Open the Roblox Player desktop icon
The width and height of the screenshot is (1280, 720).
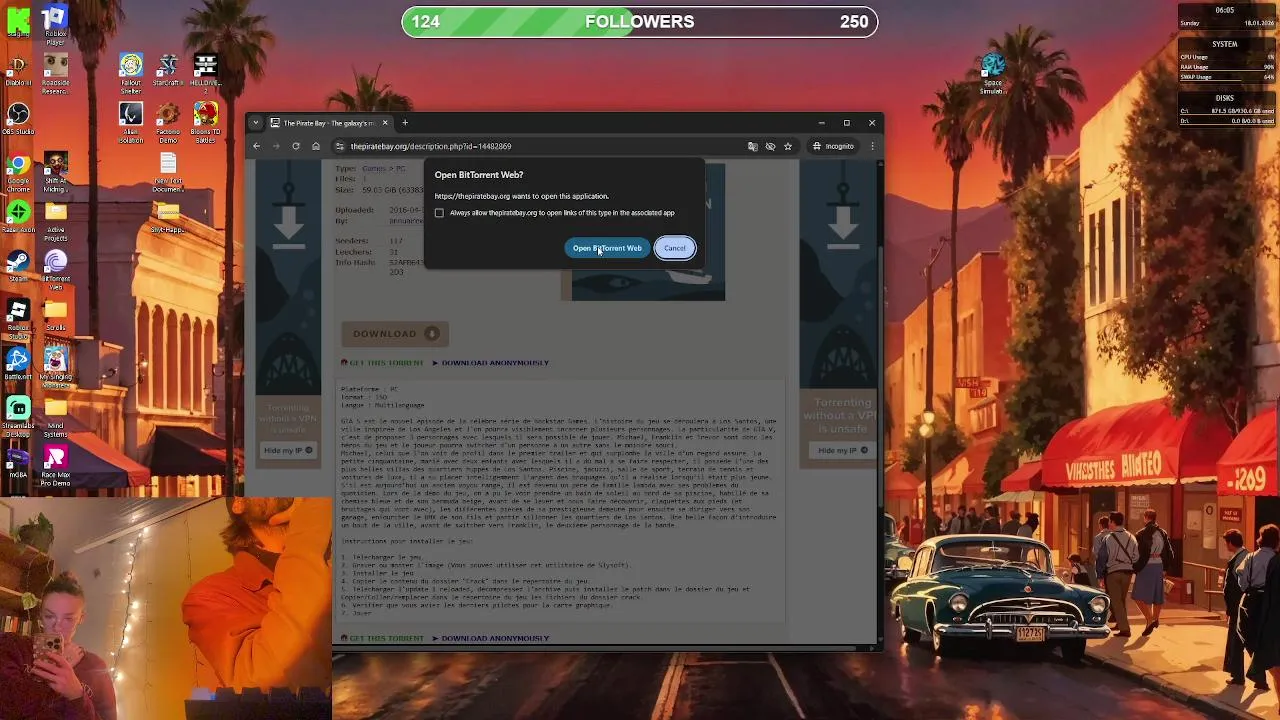(x=55, y=25)
